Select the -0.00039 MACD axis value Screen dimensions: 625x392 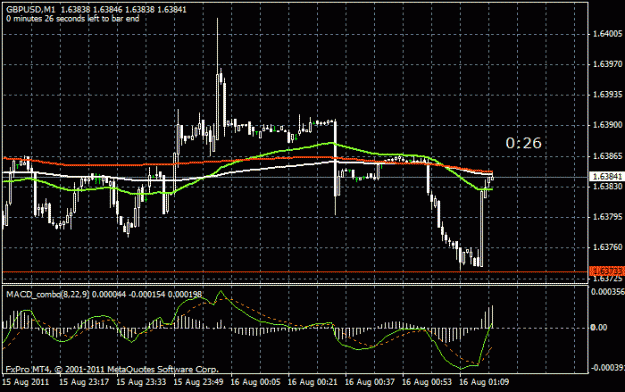tap(607, 367)
